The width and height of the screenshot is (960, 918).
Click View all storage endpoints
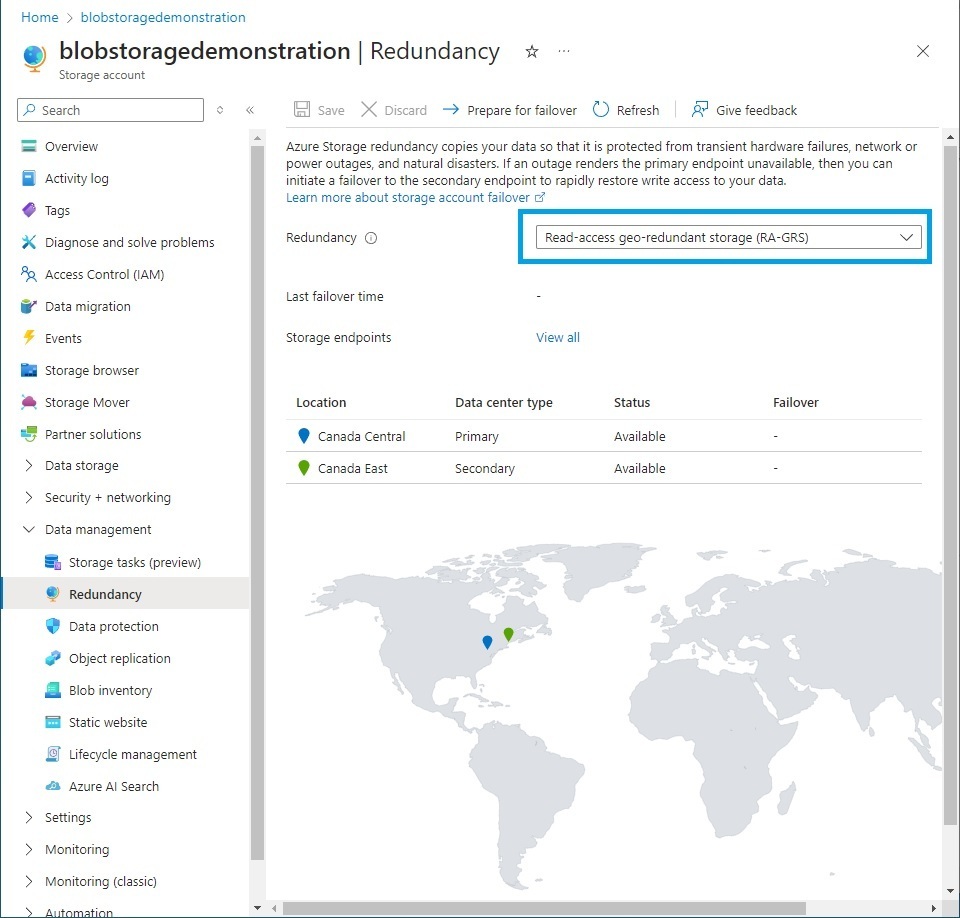[x=557, y=337]
